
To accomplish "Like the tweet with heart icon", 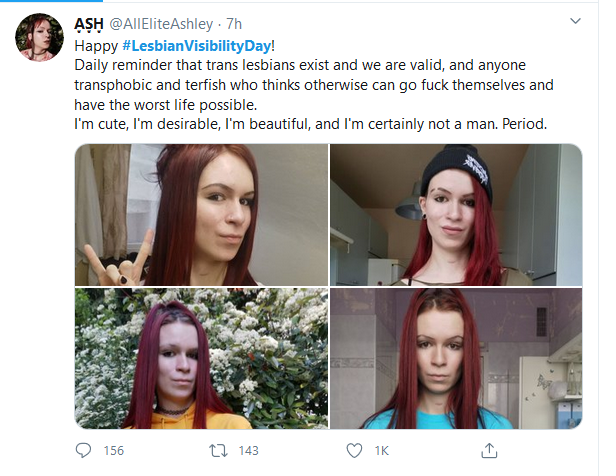I will click(354, 450).
